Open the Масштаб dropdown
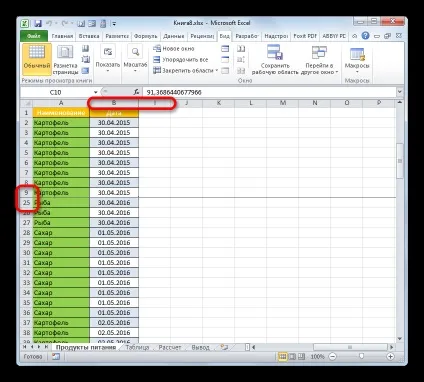 pyautogui.click(x=135, y=60)
